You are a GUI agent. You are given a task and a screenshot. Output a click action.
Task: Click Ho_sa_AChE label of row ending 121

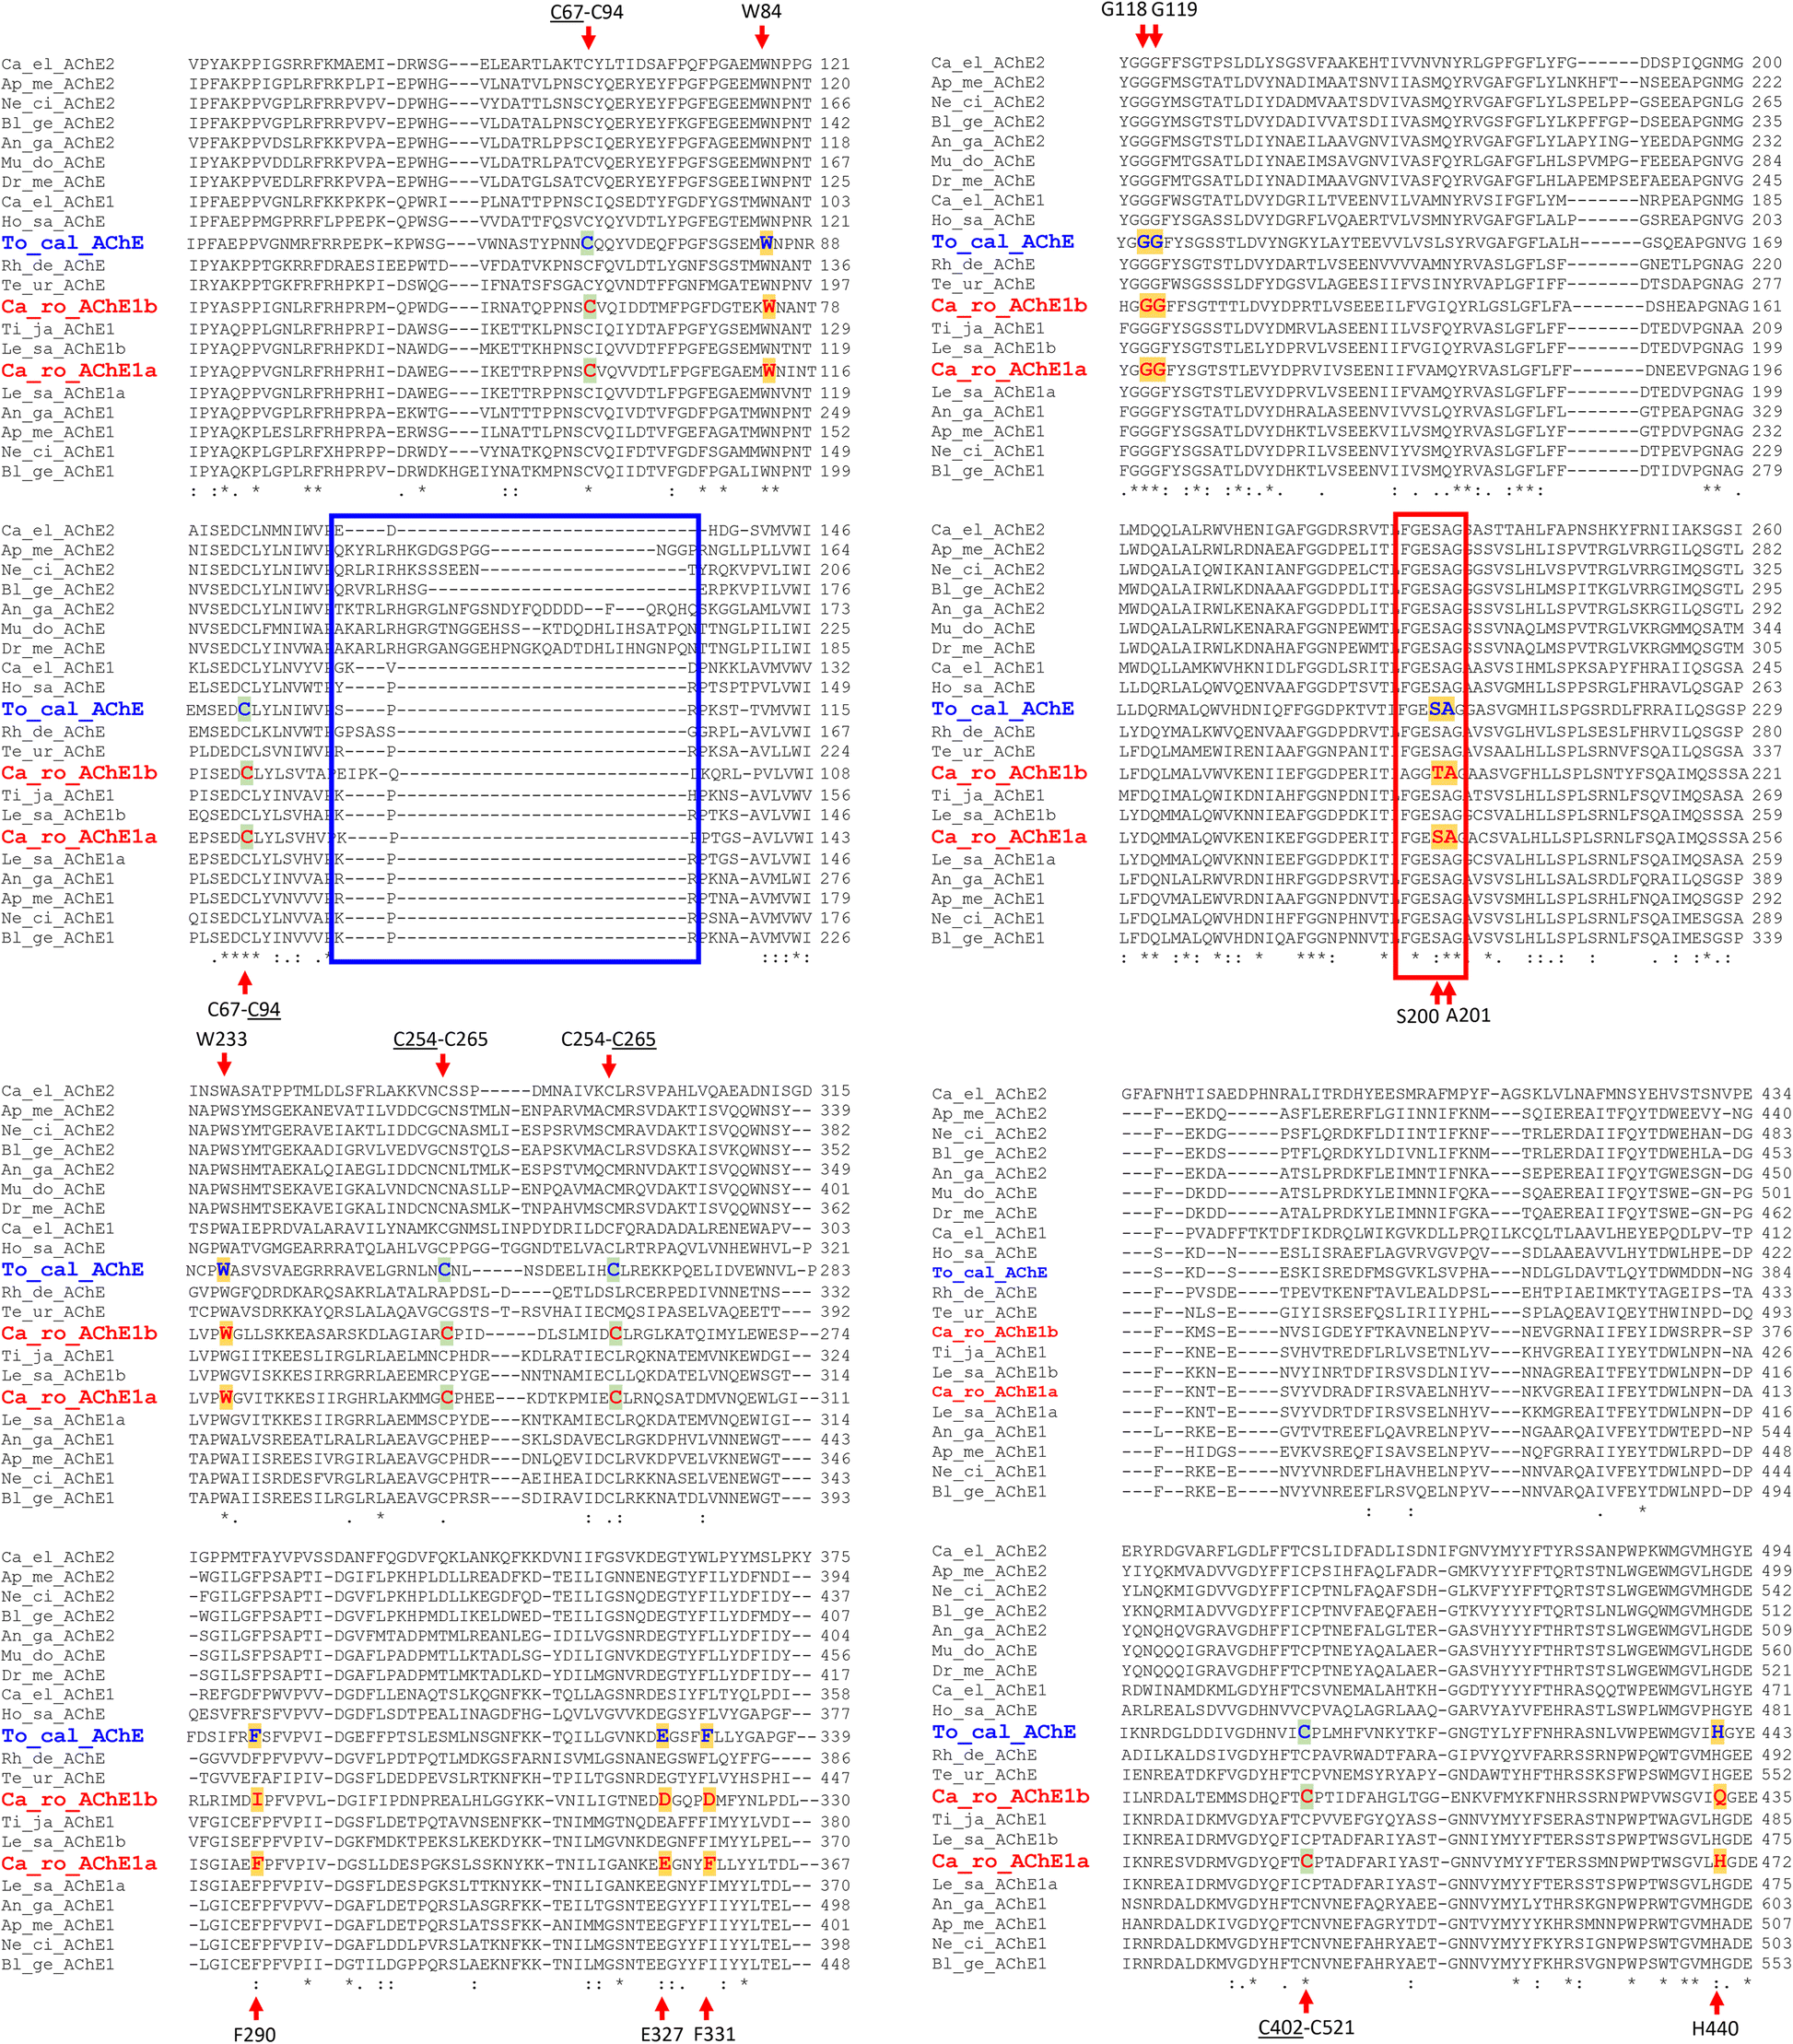[53, 221]
